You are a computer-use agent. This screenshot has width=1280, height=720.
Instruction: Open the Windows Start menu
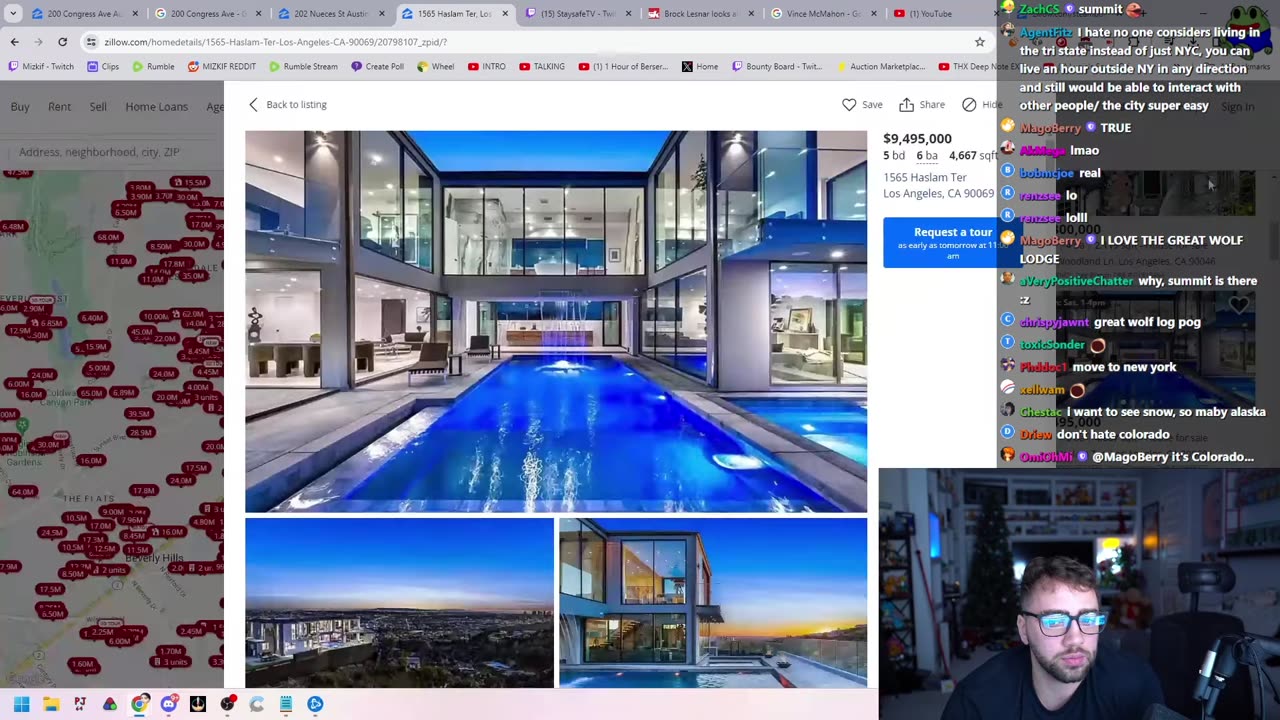click(x=22, y=704)
